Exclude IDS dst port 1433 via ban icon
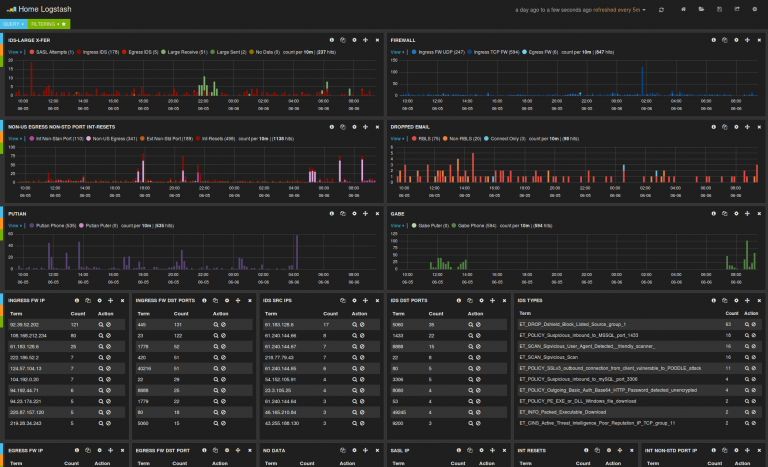Screen dimensions: 768x467 pos(478,336)
